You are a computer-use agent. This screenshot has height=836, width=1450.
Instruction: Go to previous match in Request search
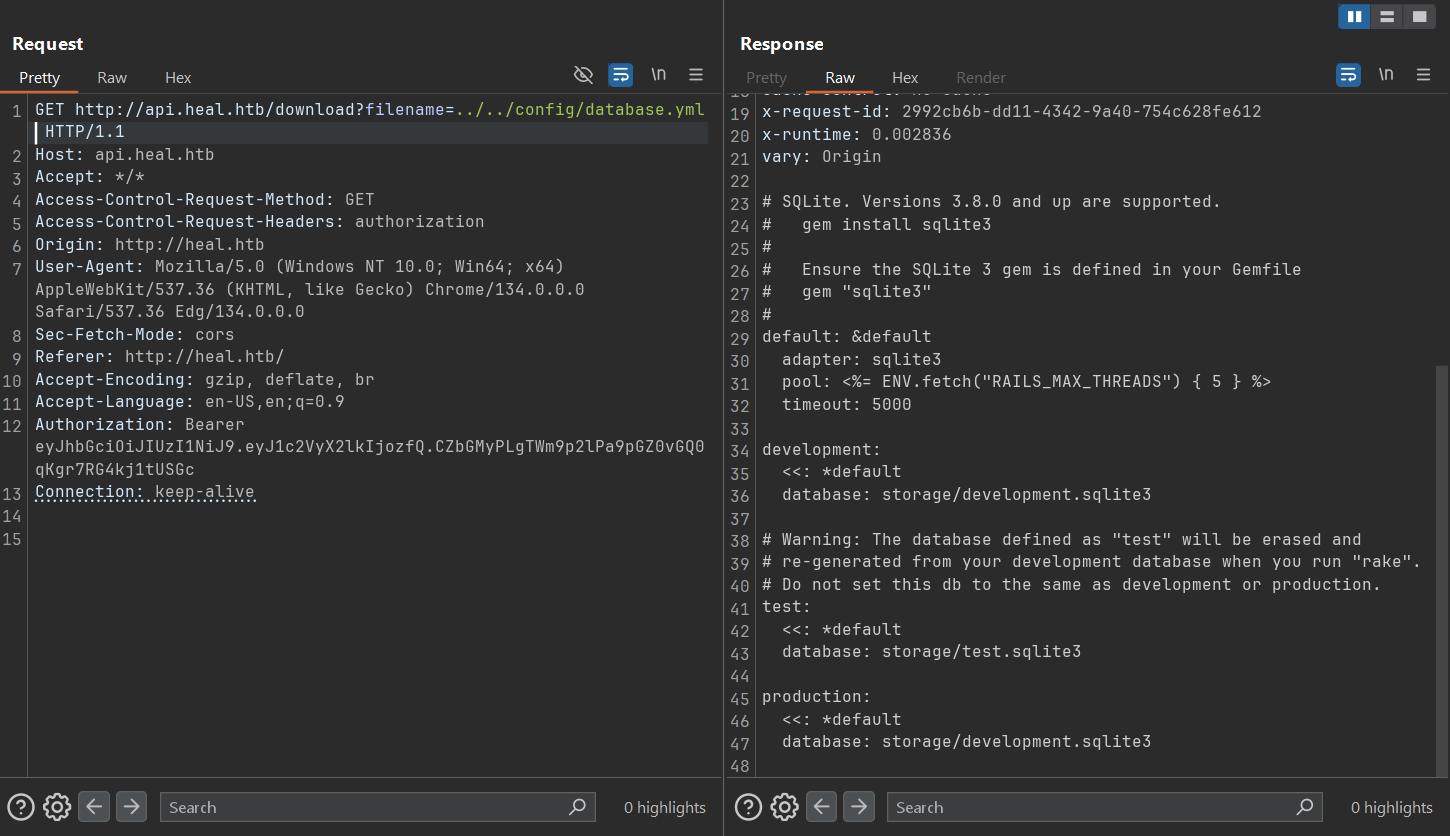(94, 806)
